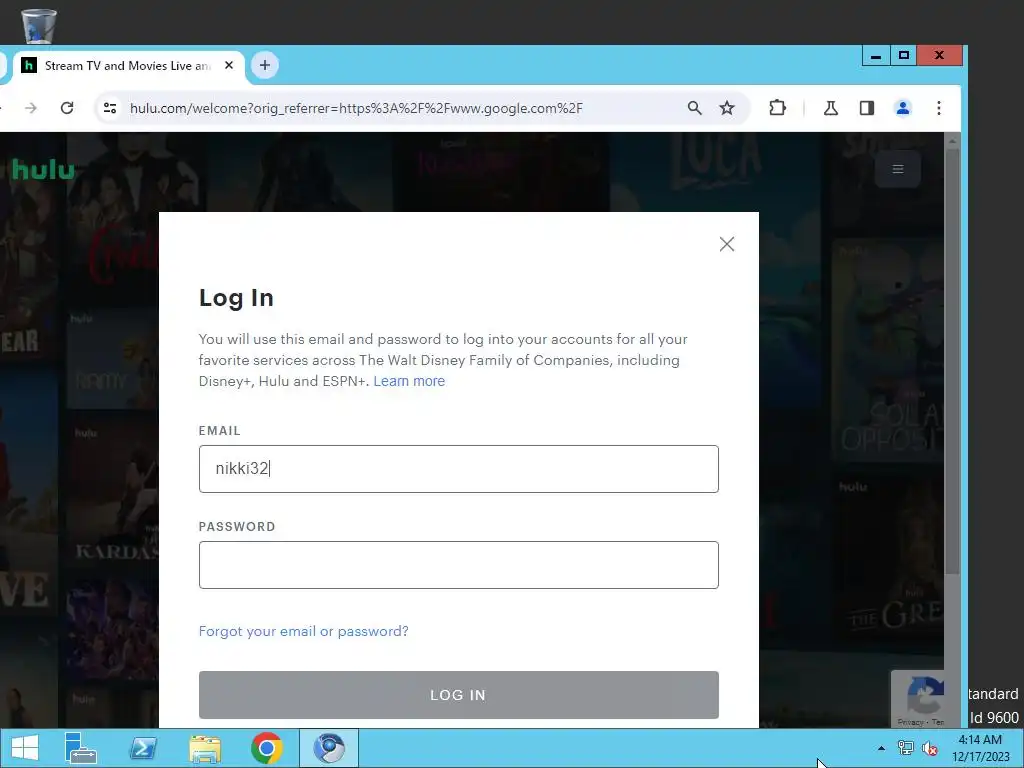1024x768 pixels.
Task: Click the search magnifier icon in address bar
Action: [694, 108]
